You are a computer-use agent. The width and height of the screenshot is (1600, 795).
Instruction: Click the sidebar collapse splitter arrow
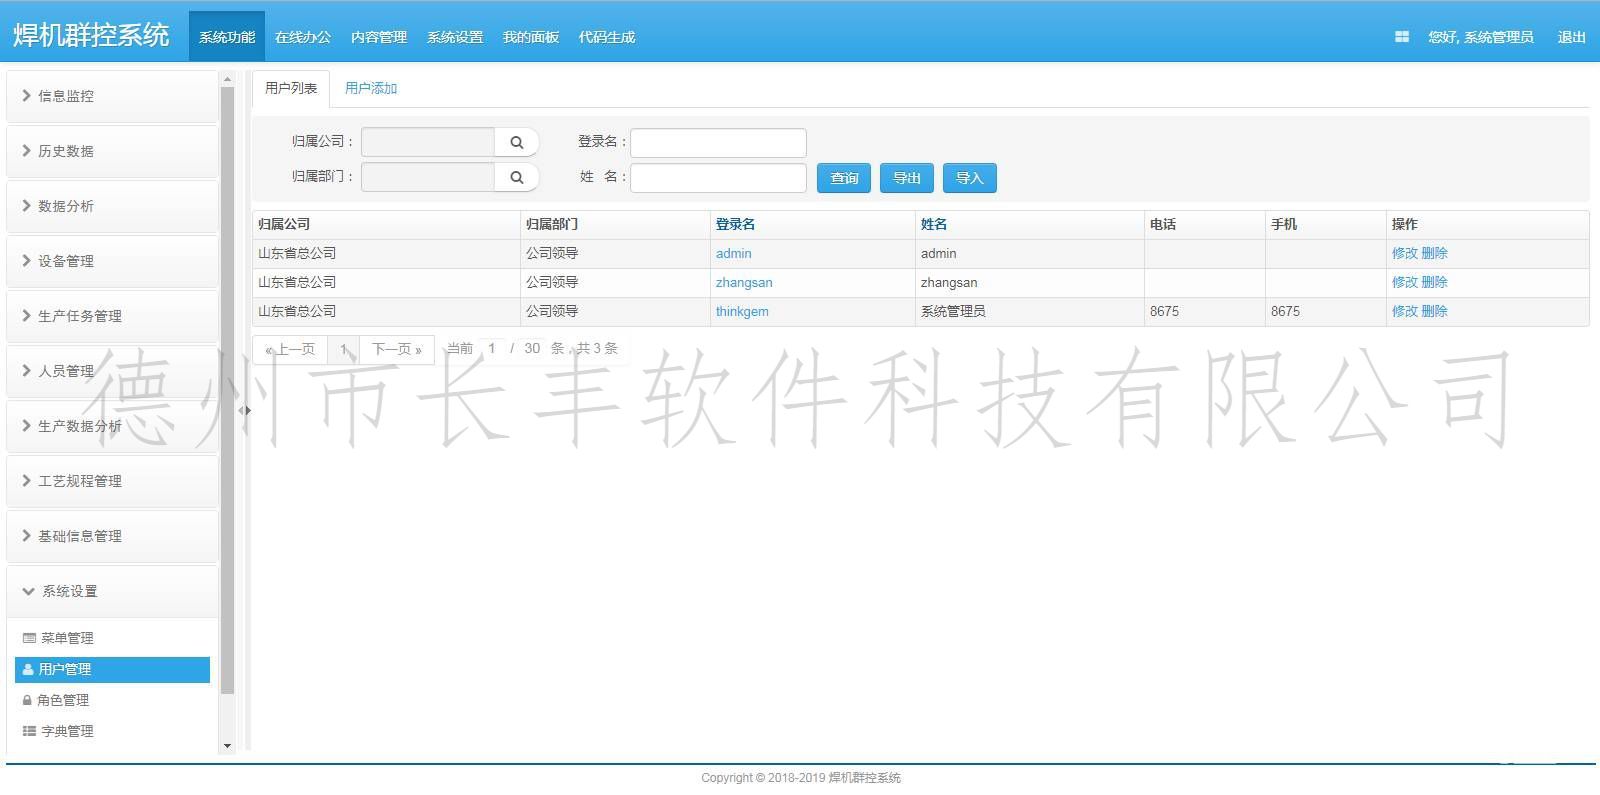point(244,410)
